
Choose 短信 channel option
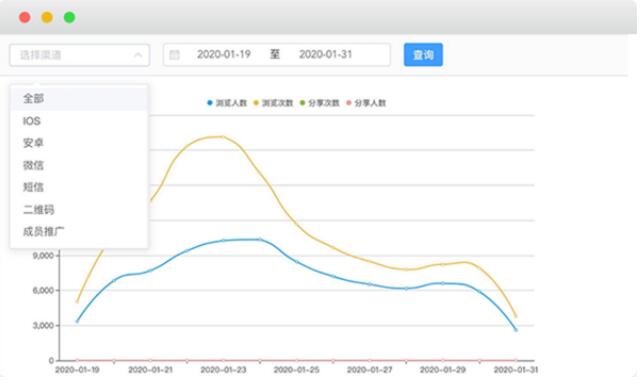tap(79, 187)
